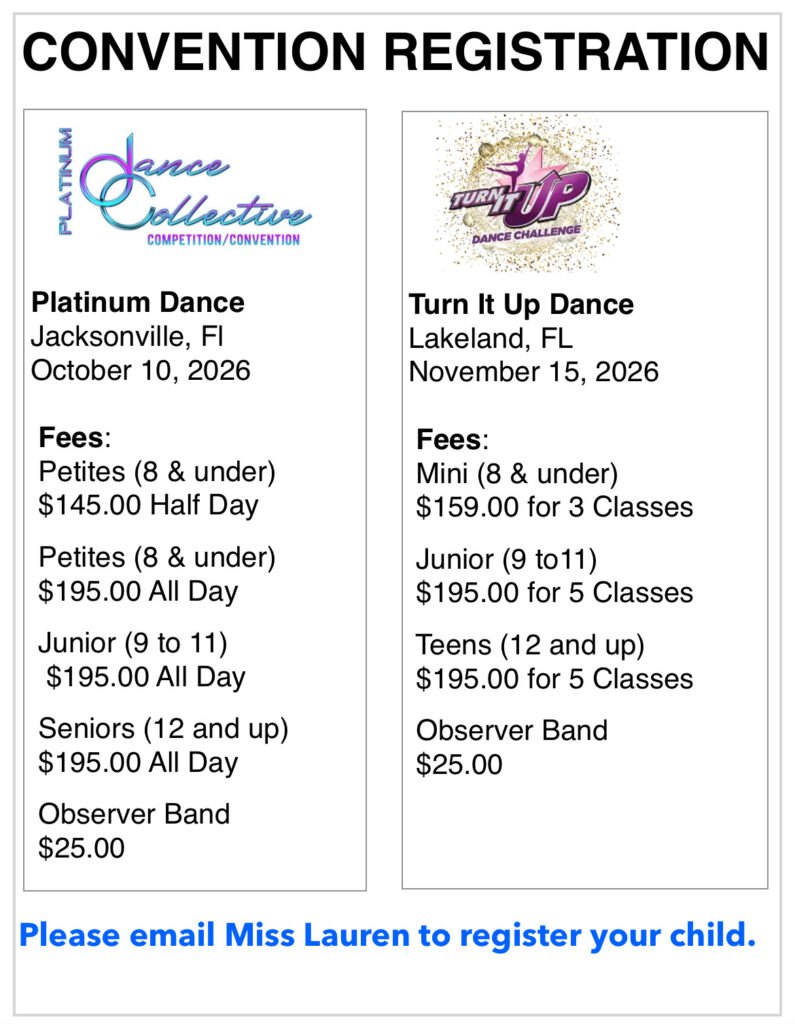Viewport: 795px width, 1024px height.
Task: Click the Platinum Dance Collective logo
Action: [184, 188]
